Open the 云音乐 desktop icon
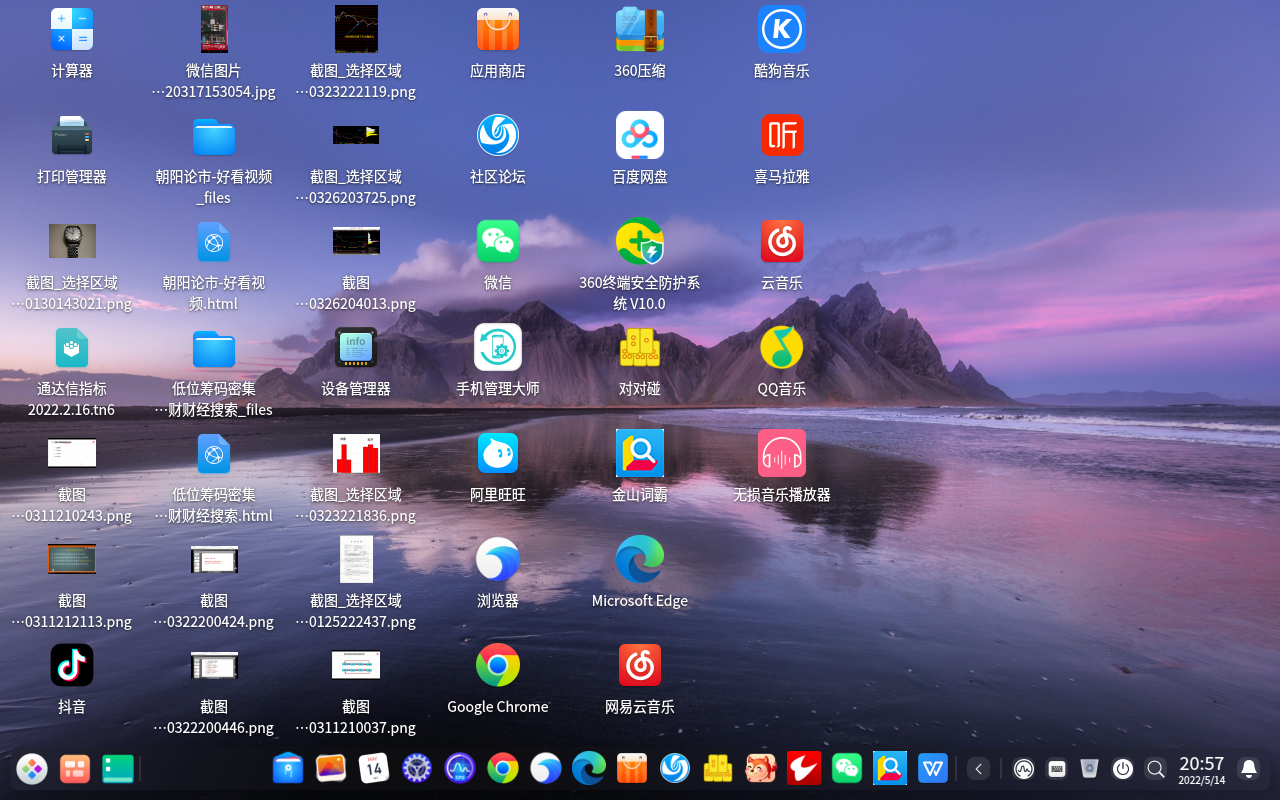This screenshot has width=1280, height=800. tap(782, 242)
